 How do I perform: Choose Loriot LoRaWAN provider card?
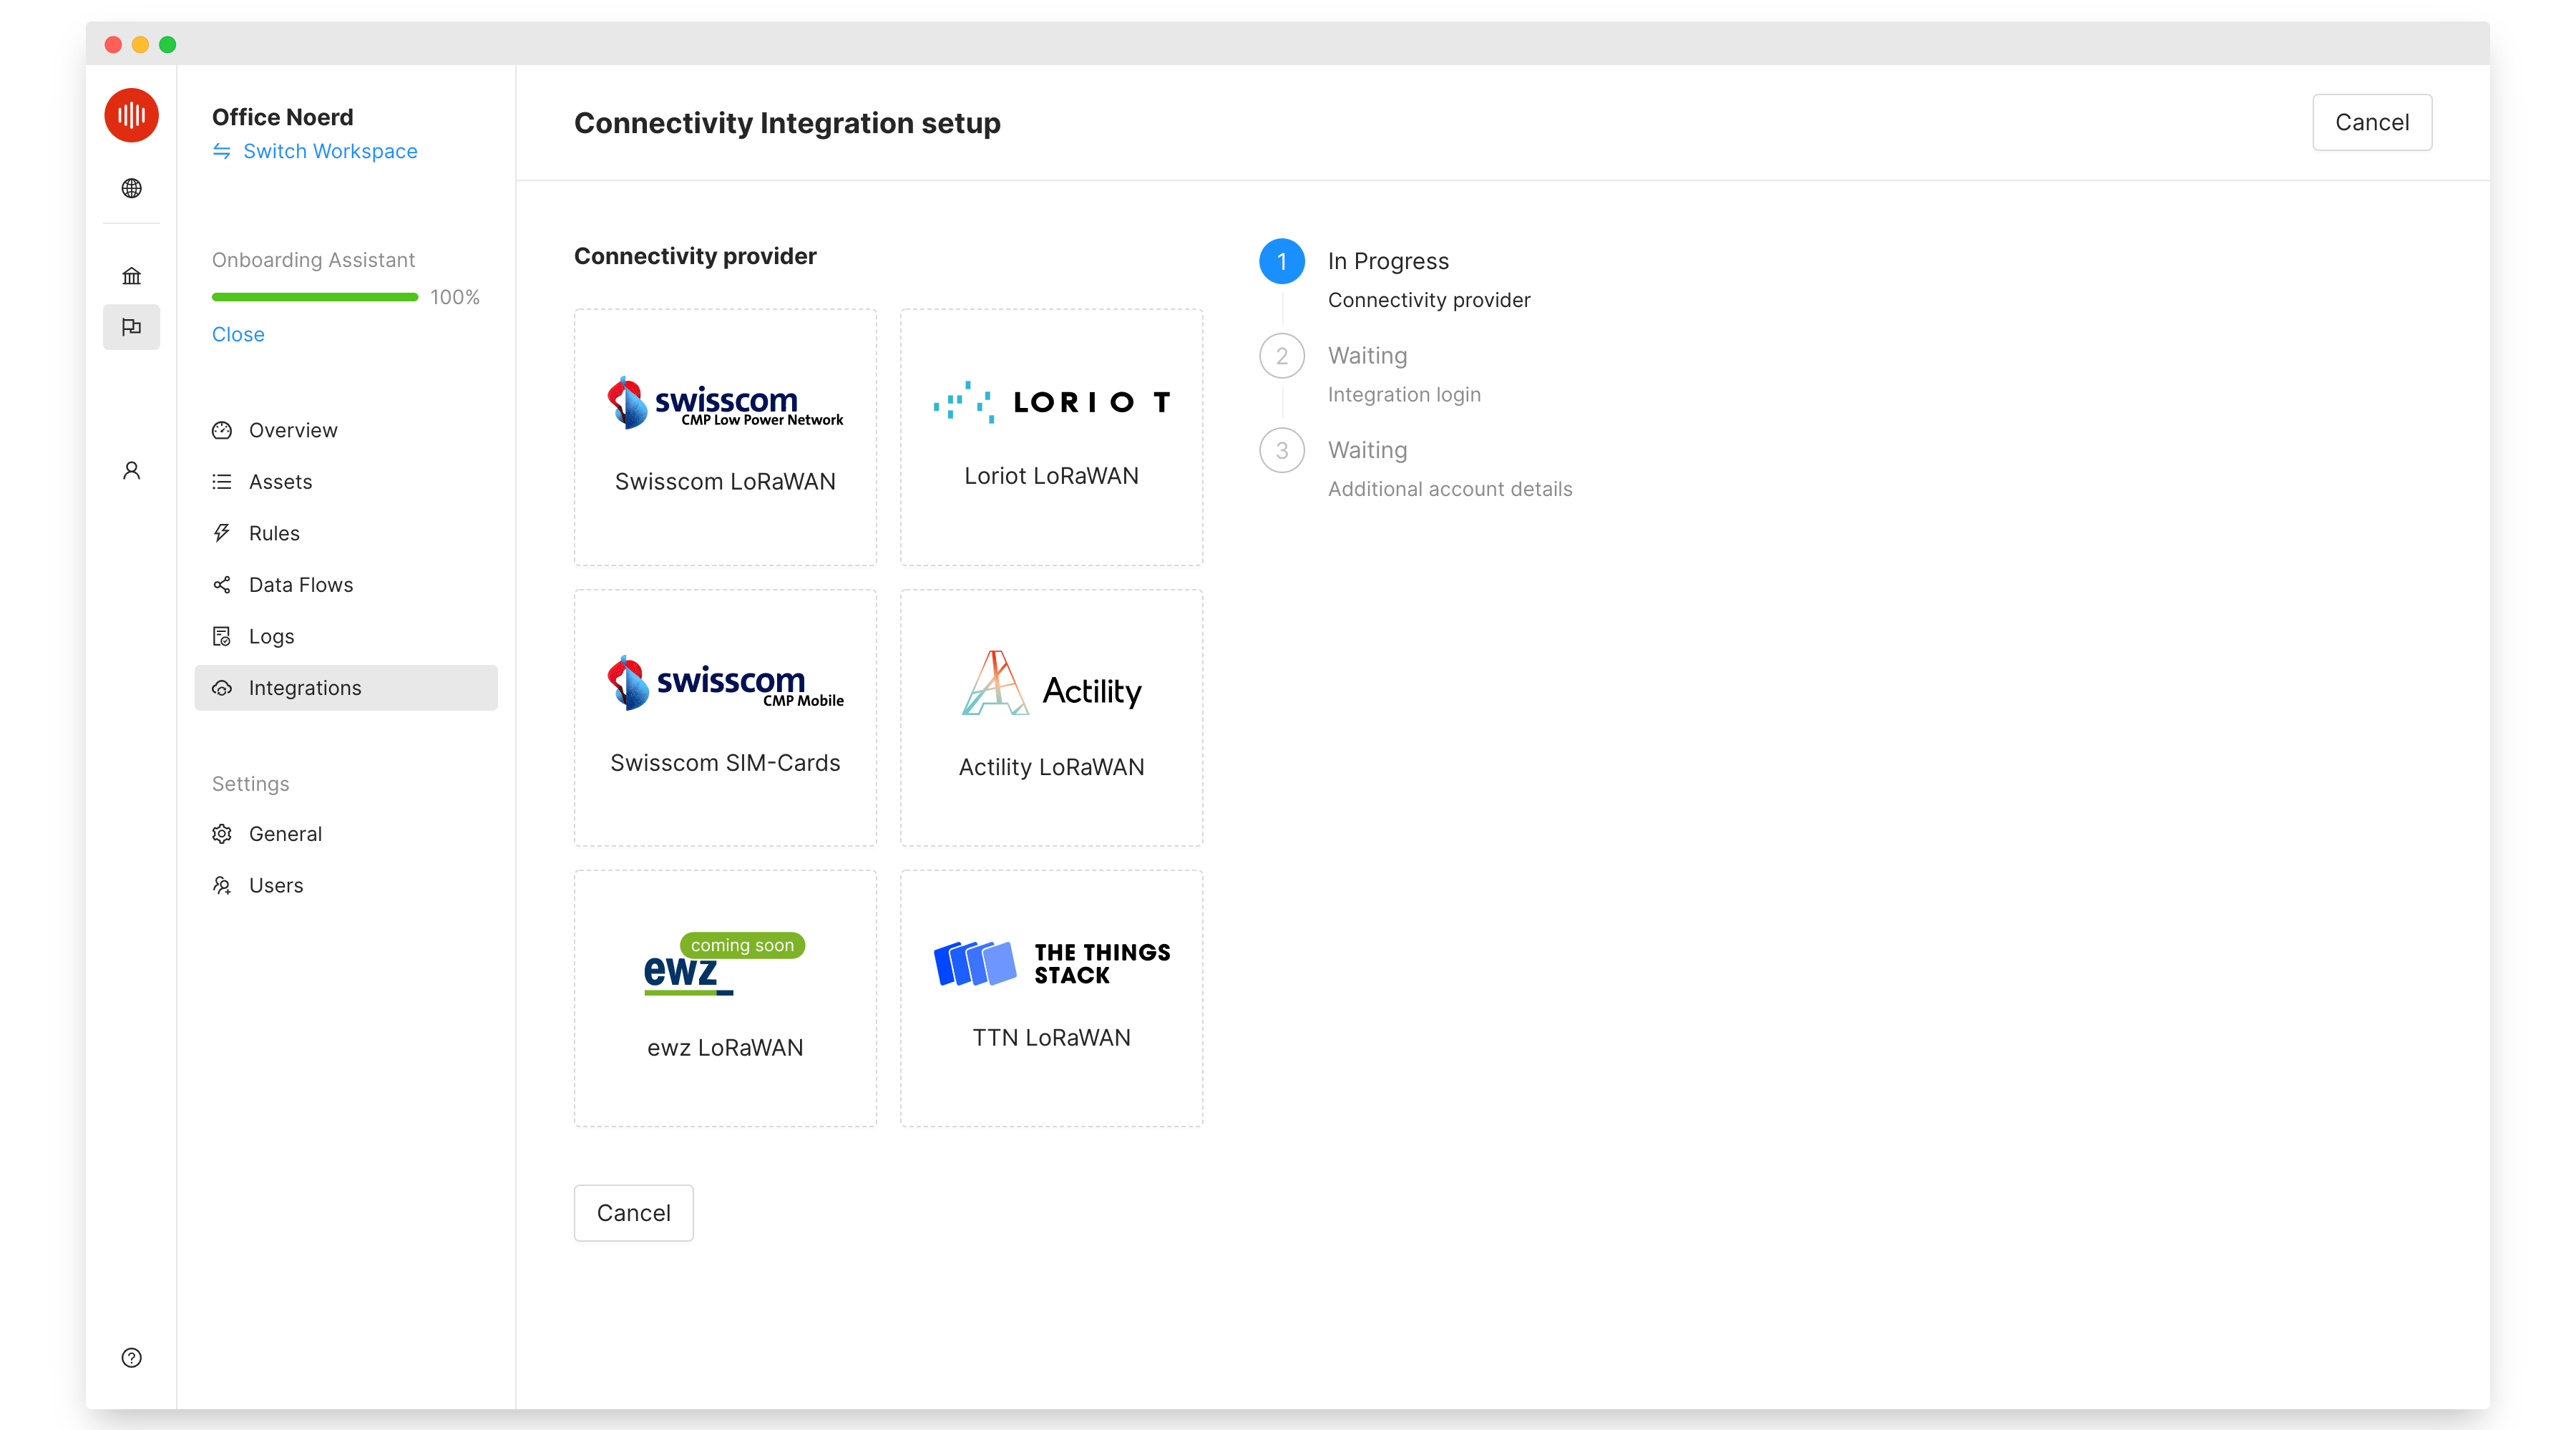pos(1051,437)
